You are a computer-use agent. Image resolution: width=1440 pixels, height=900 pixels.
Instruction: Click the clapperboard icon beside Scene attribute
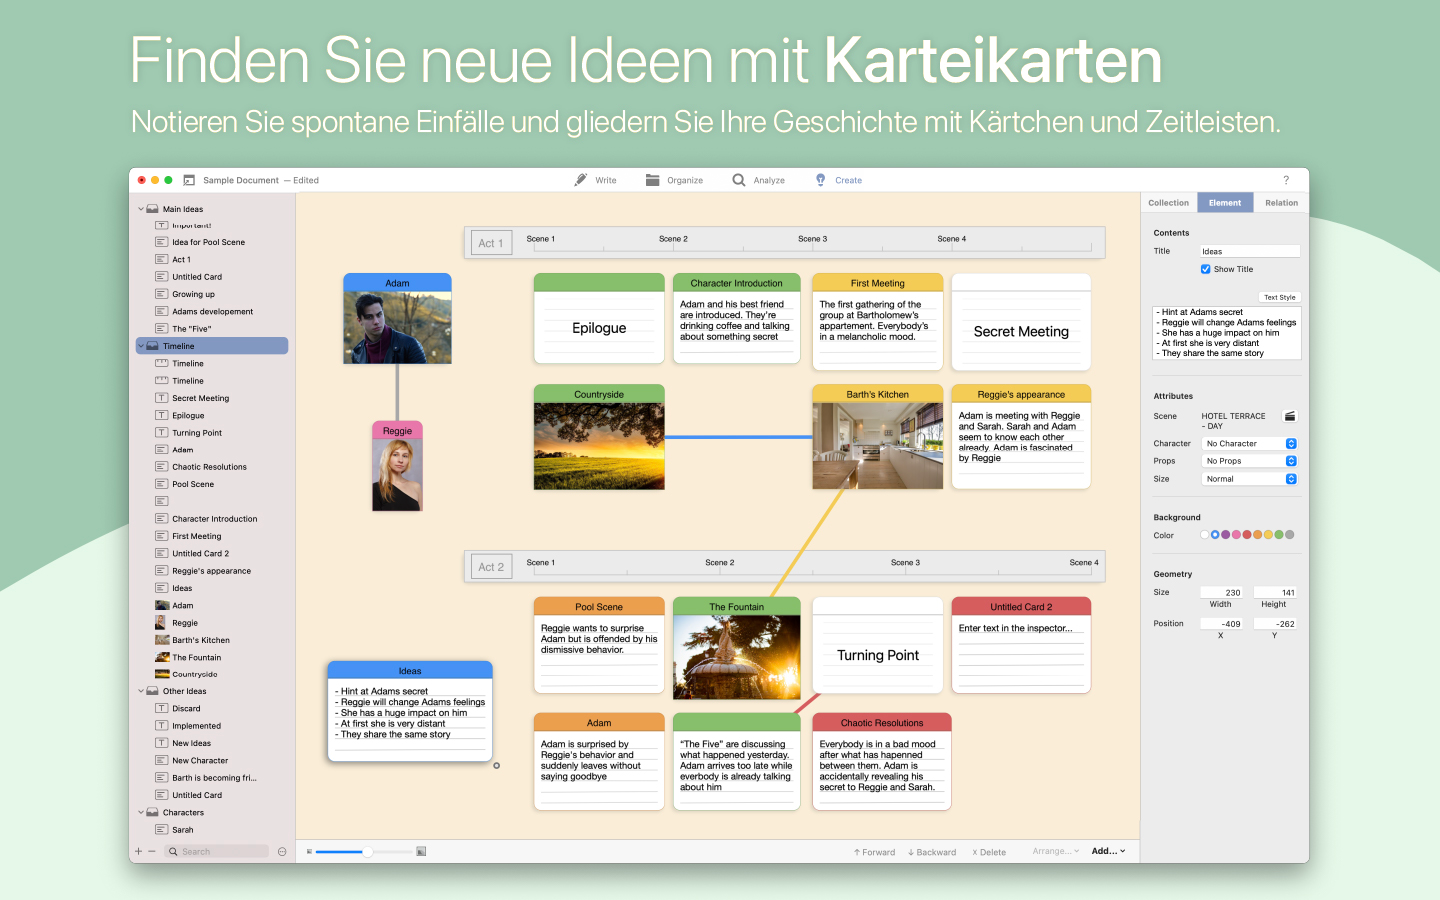point(1290,416)
